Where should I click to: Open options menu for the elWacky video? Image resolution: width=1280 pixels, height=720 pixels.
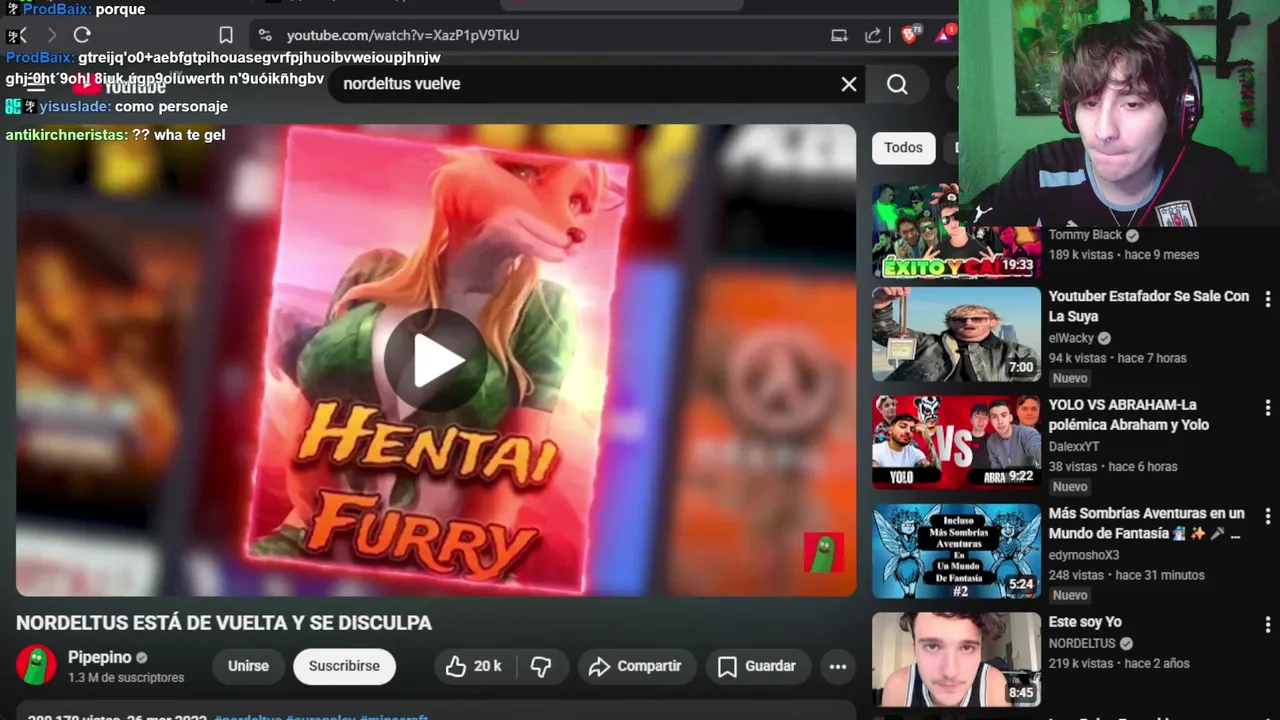[1267, 299]
